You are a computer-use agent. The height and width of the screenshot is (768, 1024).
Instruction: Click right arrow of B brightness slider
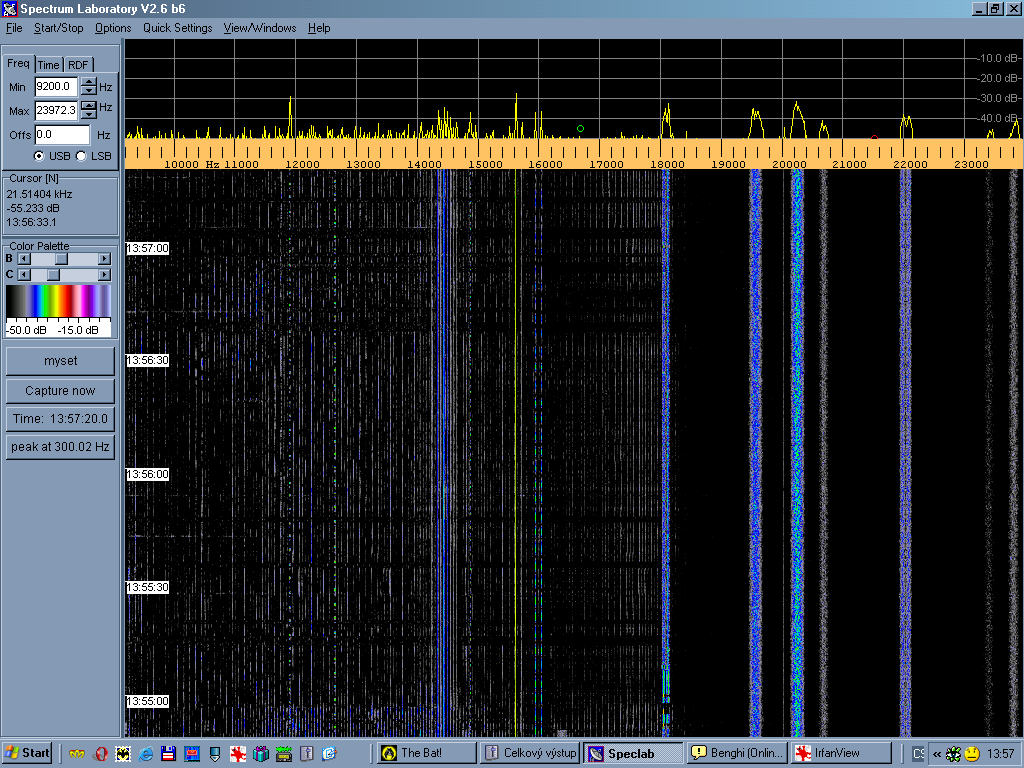pos(104,259)
